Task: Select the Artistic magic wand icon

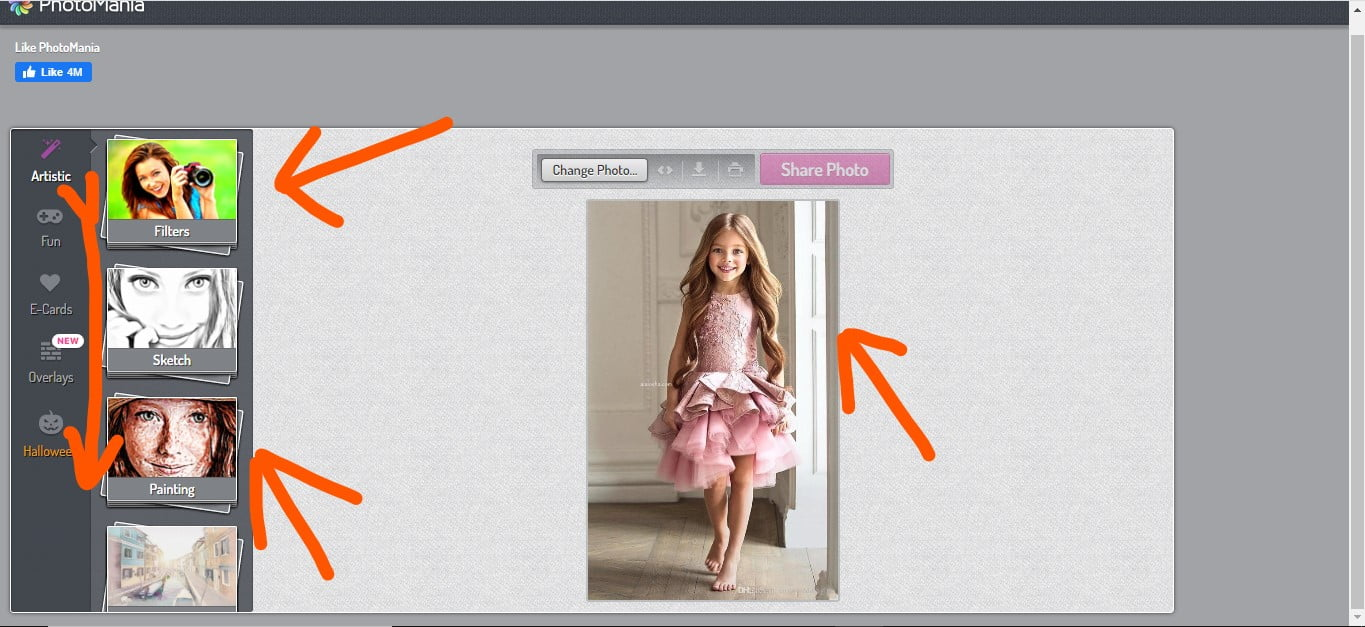Action: 50,150
